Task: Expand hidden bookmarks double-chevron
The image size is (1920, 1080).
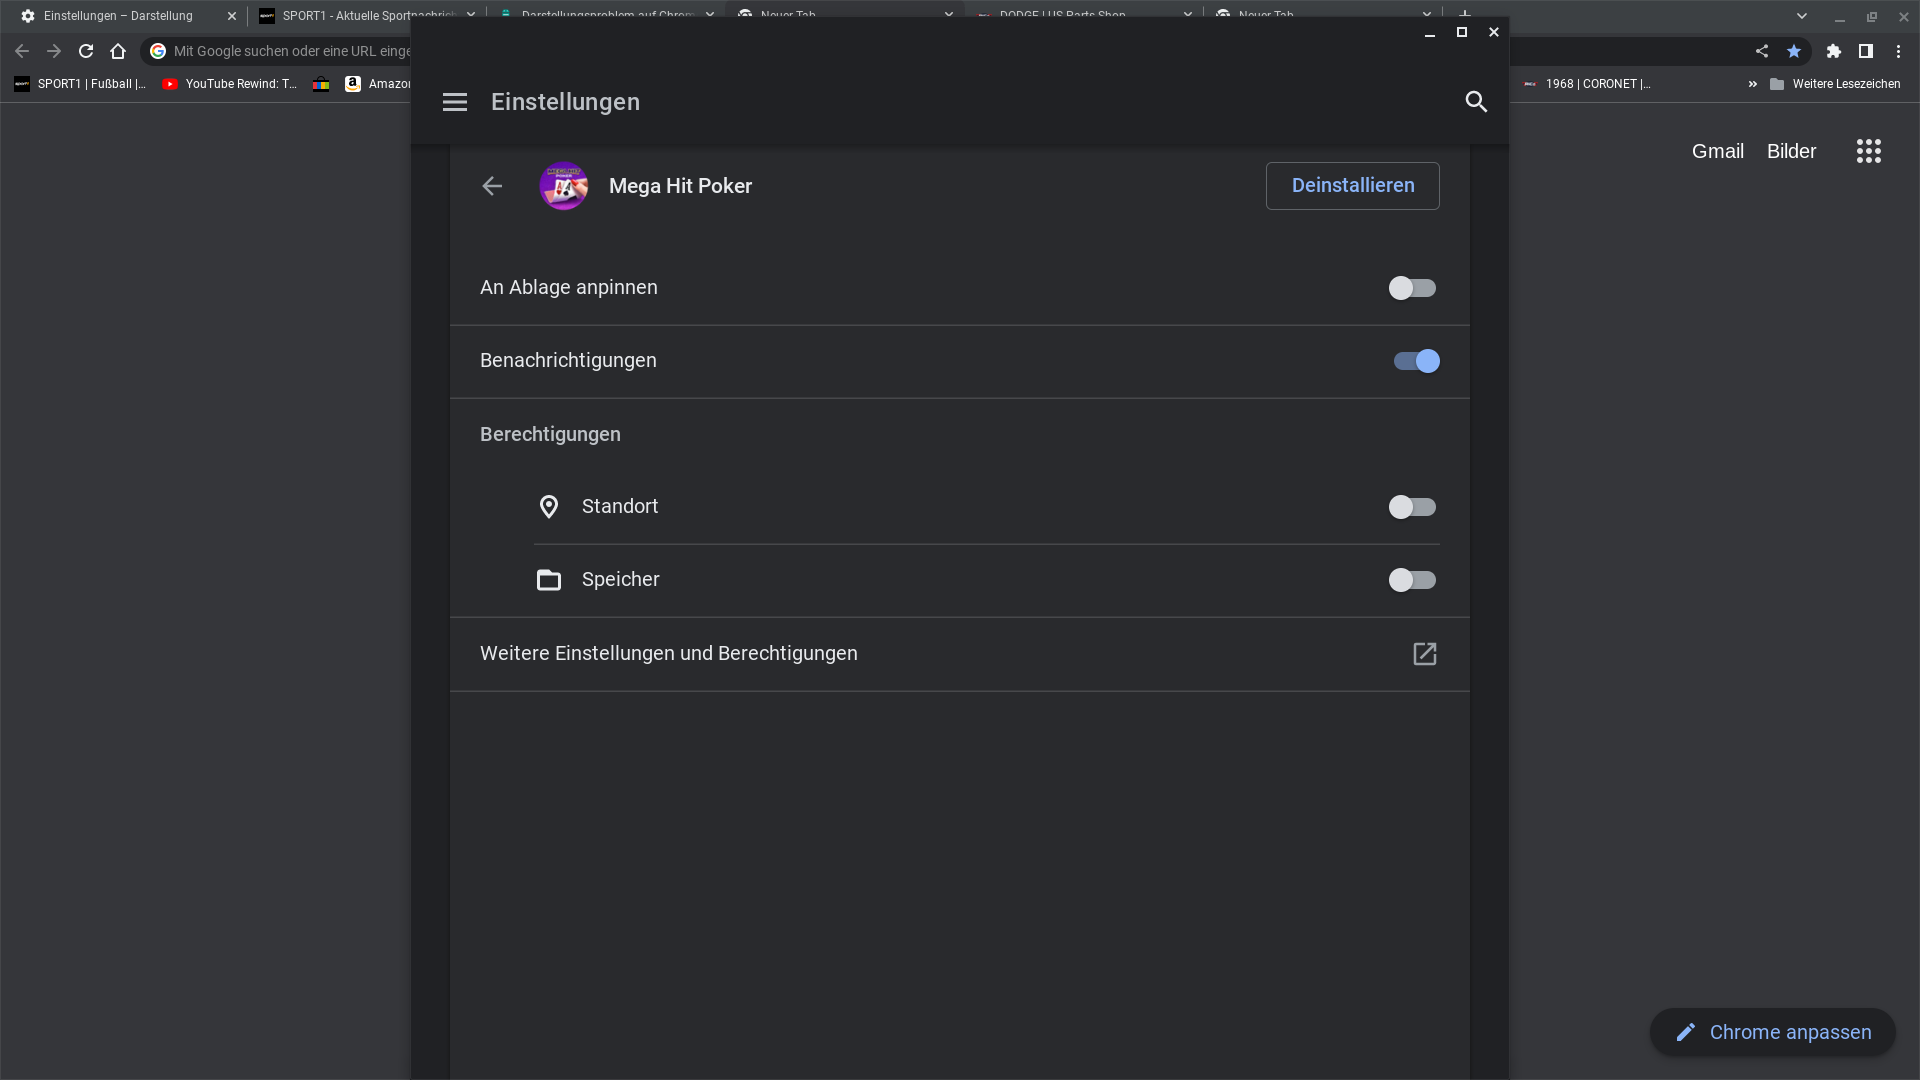Action: tap(1752, 84)
